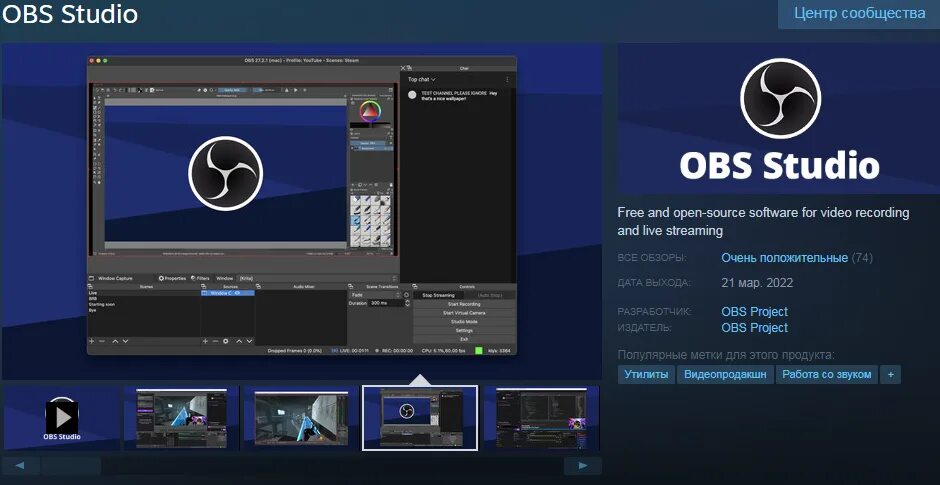The height and width of the screenshot is (485, 940).
Task: Add a source with plus icon
Action: click(205, 341)
